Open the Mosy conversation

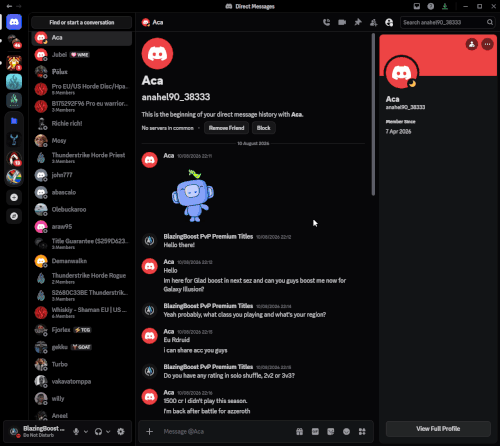(x=82, y=141)
